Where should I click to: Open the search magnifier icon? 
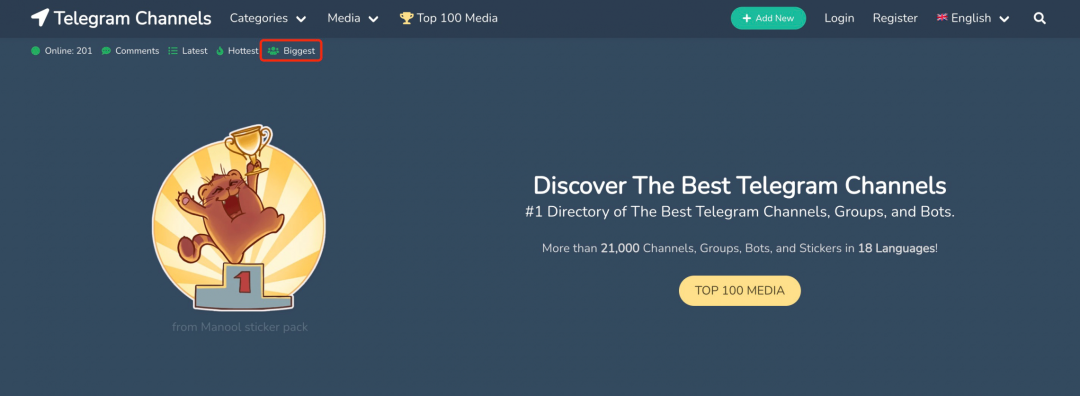pyautogui.click(x=1039, y=19)
